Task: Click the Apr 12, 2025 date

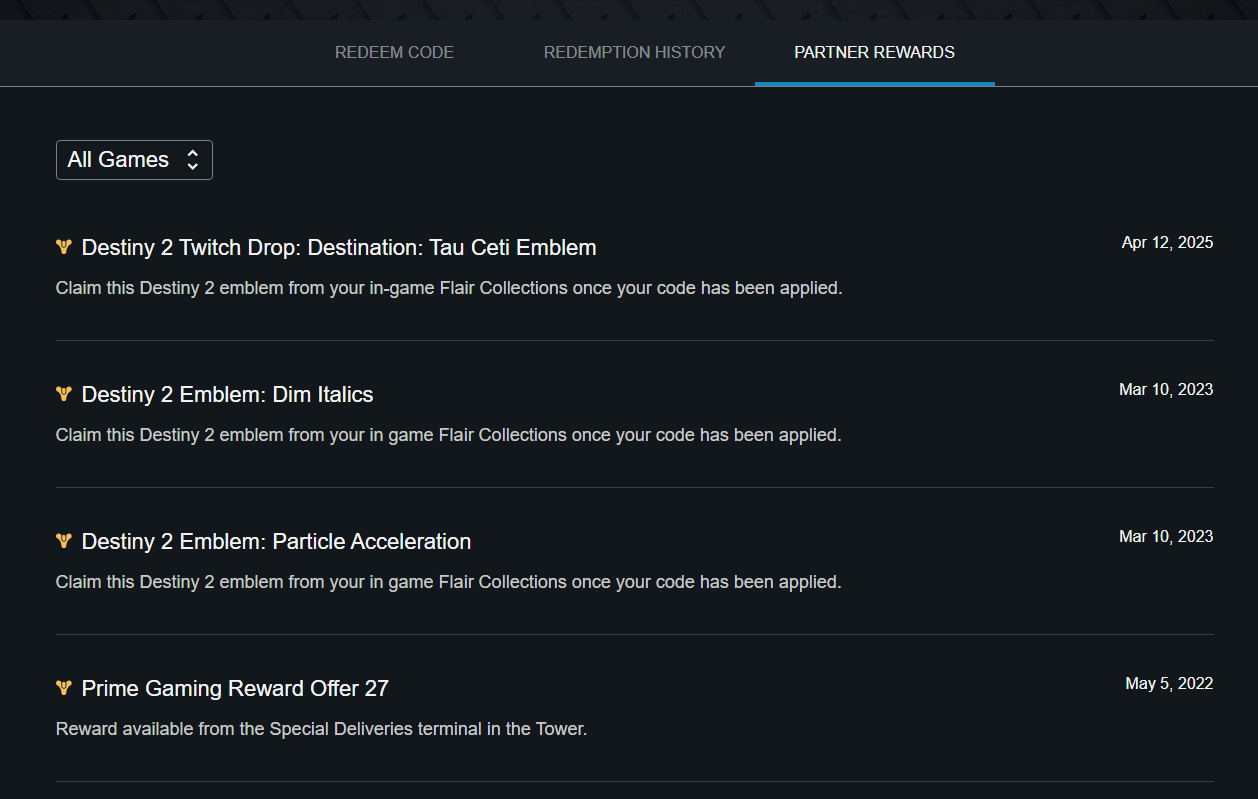Action: [x=1167, y=242]
